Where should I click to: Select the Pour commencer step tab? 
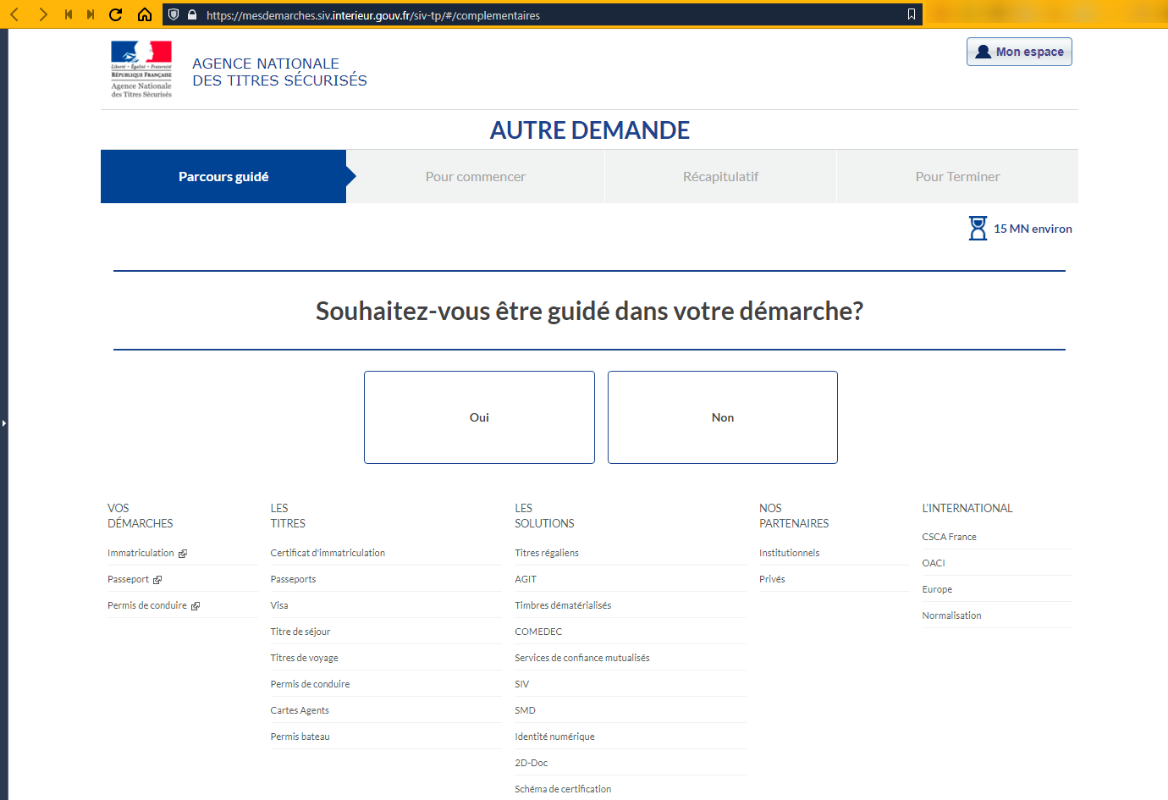tap(475, 177)
